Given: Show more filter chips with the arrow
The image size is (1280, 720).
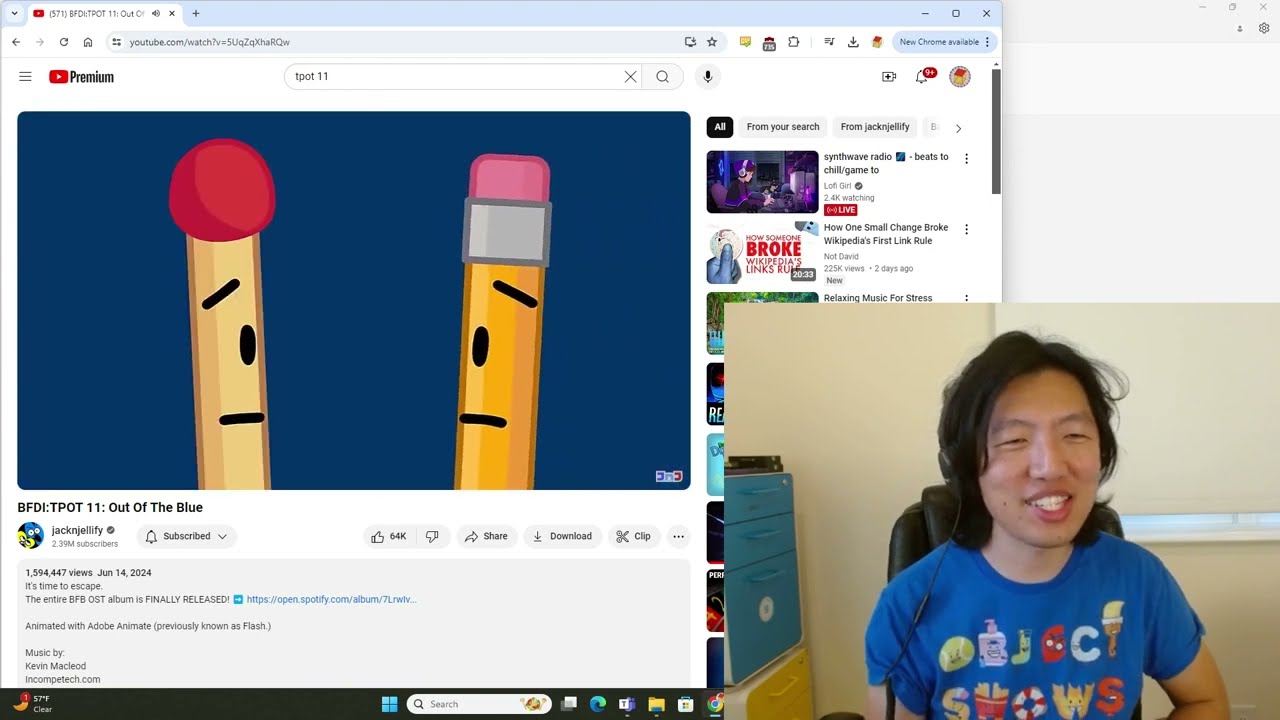Looking at the screenshot, I should tap(958, 128).
